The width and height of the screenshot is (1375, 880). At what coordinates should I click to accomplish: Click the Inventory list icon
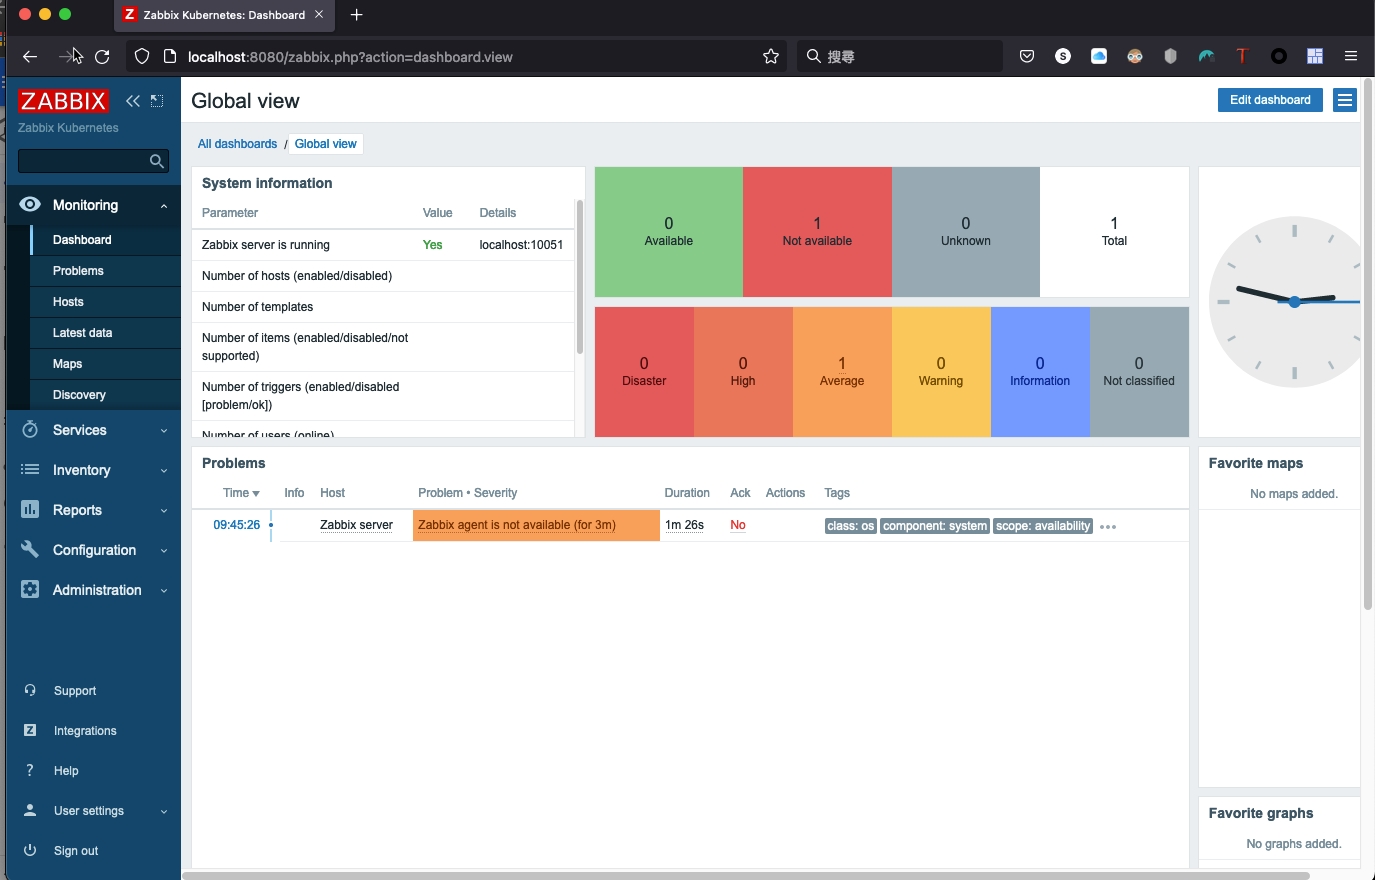(30, 470)
